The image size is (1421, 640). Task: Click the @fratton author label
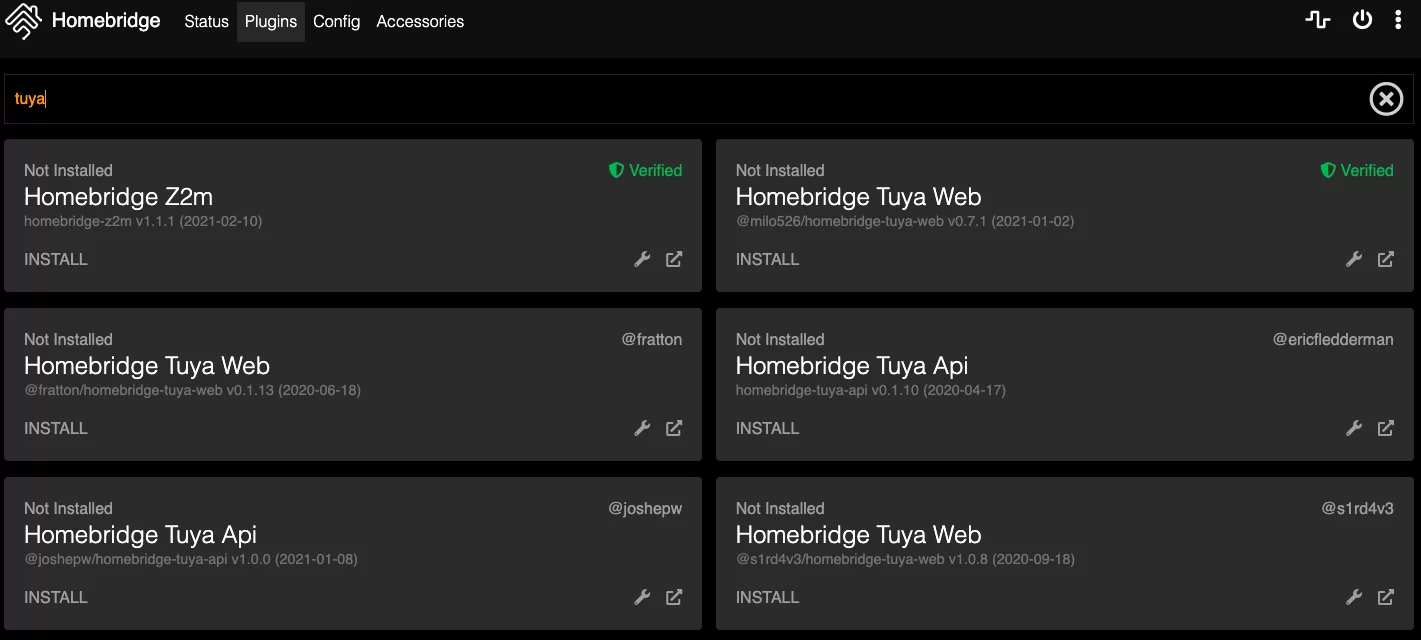point(652,339)
